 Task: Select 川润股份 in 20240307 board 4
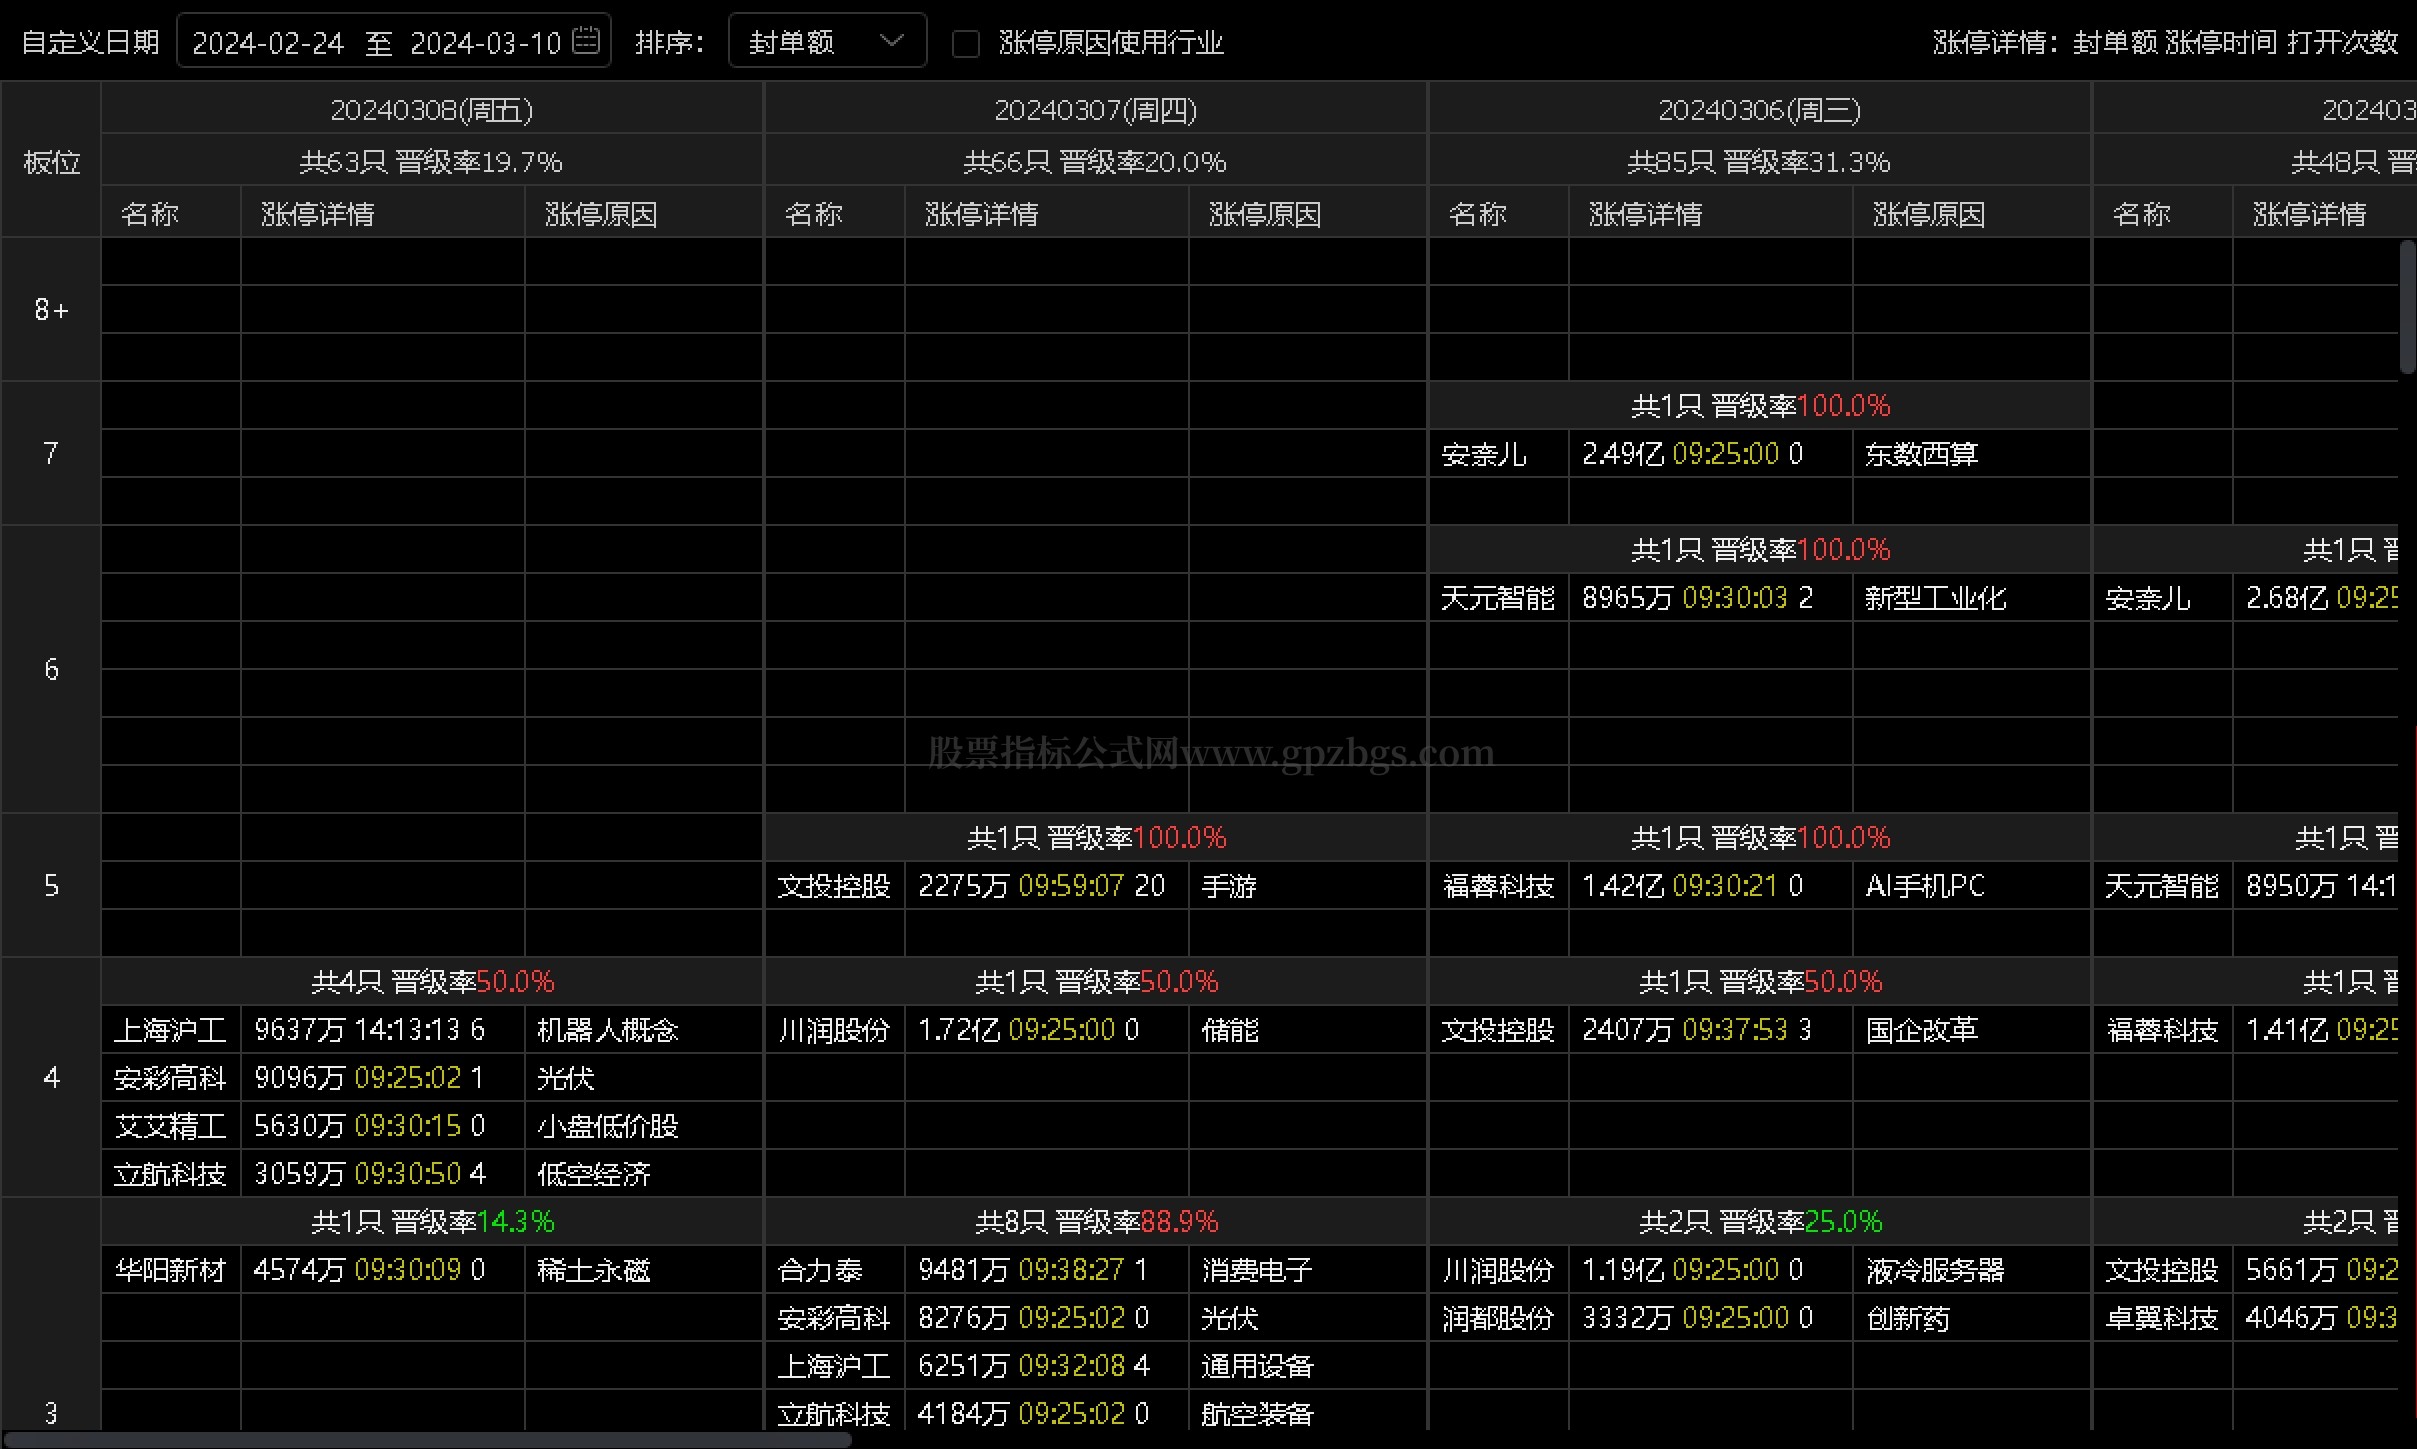click(835, 1030)
